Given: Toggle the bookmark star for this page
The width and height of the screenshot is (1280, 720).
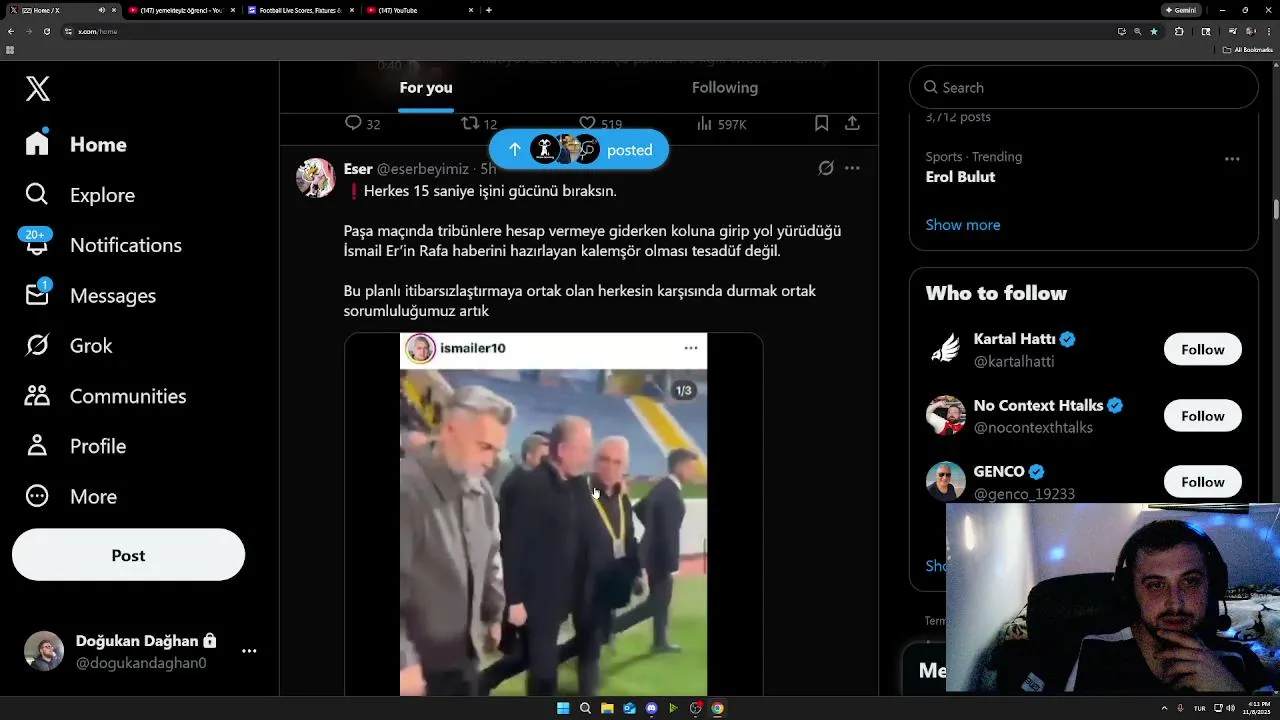Looking at the screenshot, I should (1153, 31).
